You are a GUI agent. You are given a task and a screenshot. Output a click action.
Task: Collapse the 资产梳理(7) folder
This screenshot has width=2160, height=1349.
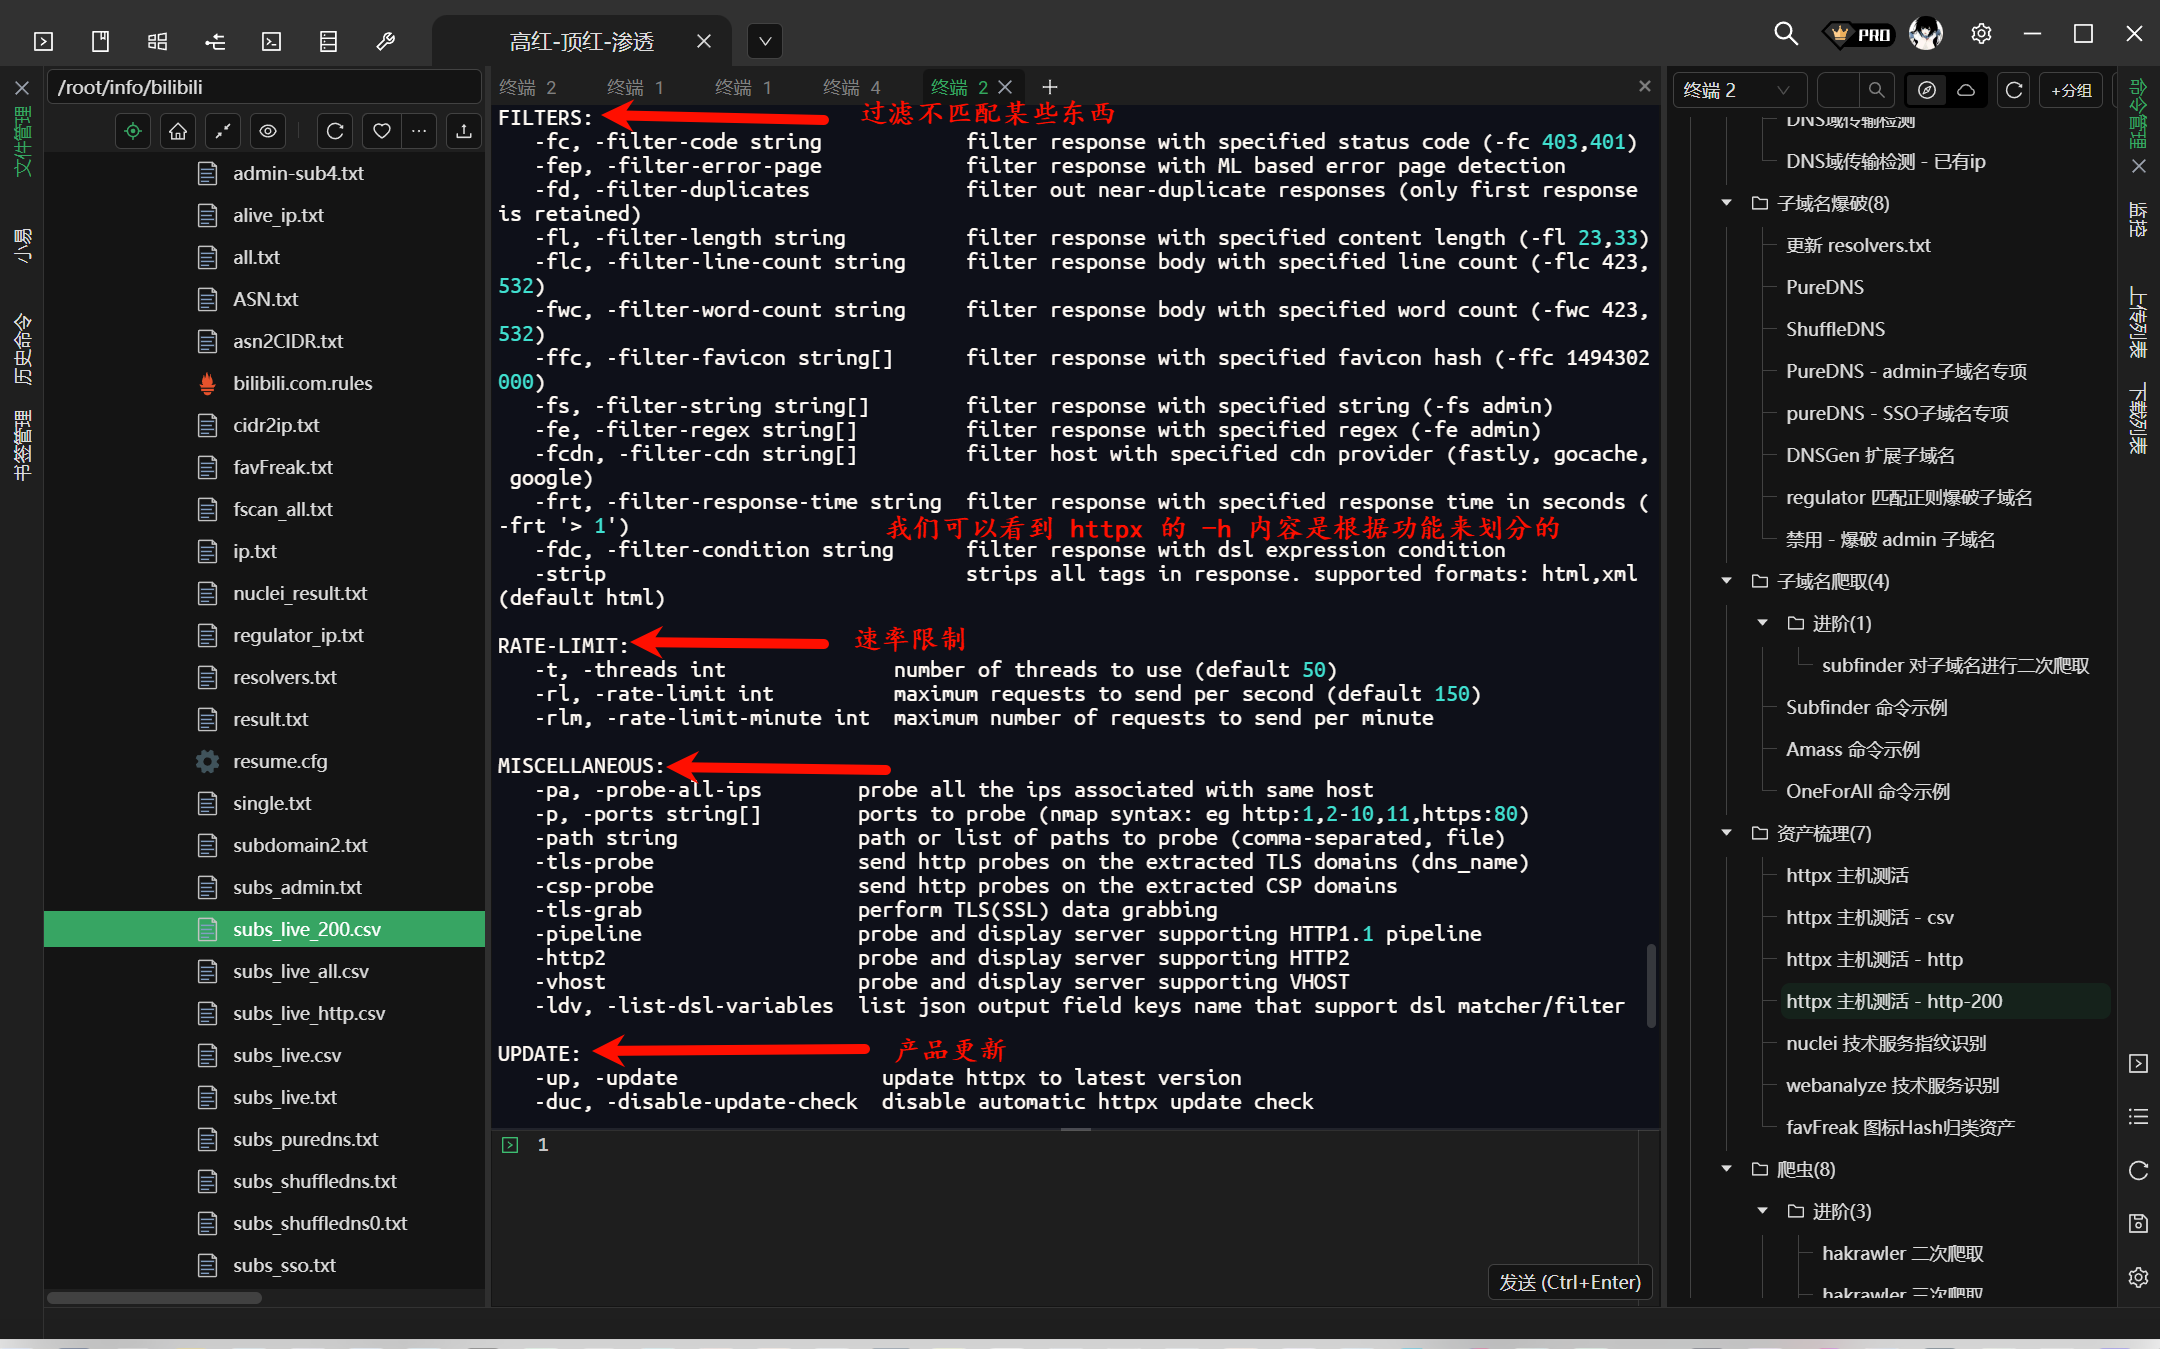click(x=1726, y=833)
